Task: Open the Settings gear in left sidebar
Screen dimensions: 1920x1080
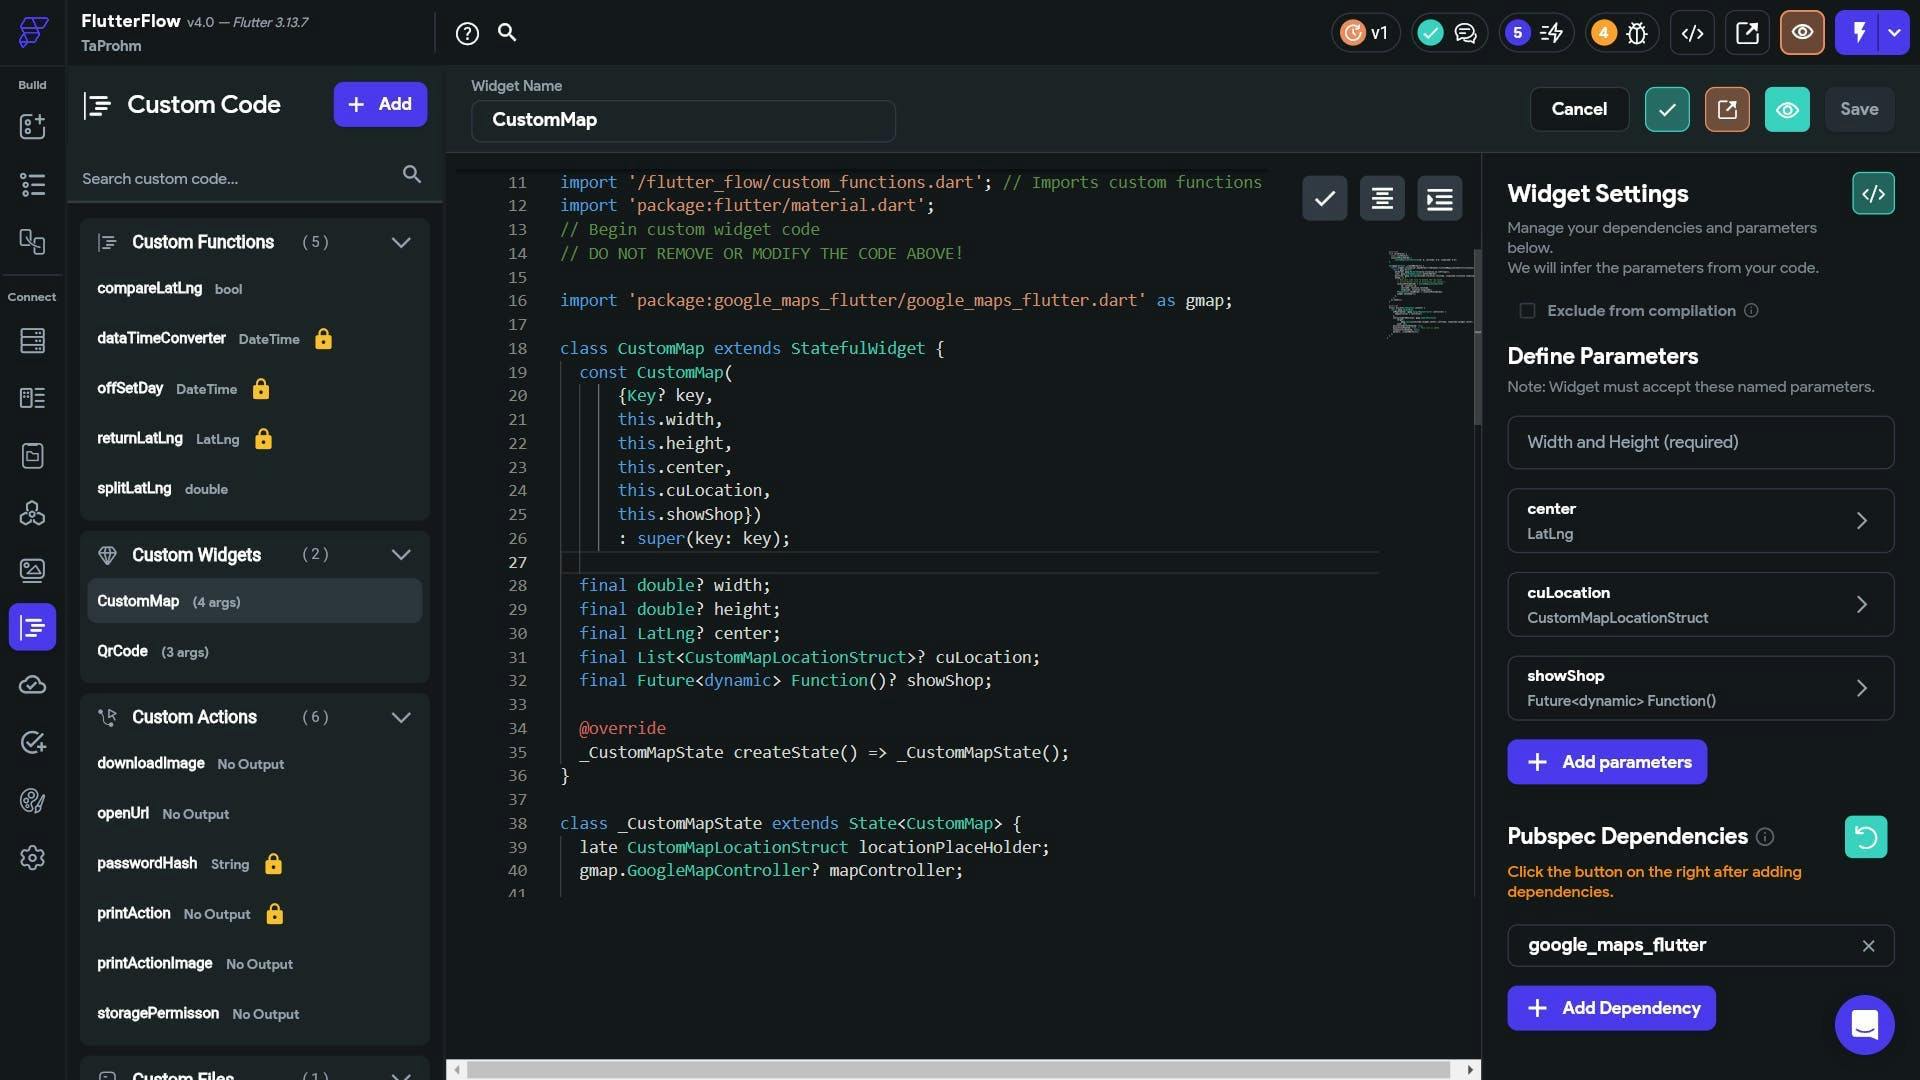Action: [x=32, y=858]
